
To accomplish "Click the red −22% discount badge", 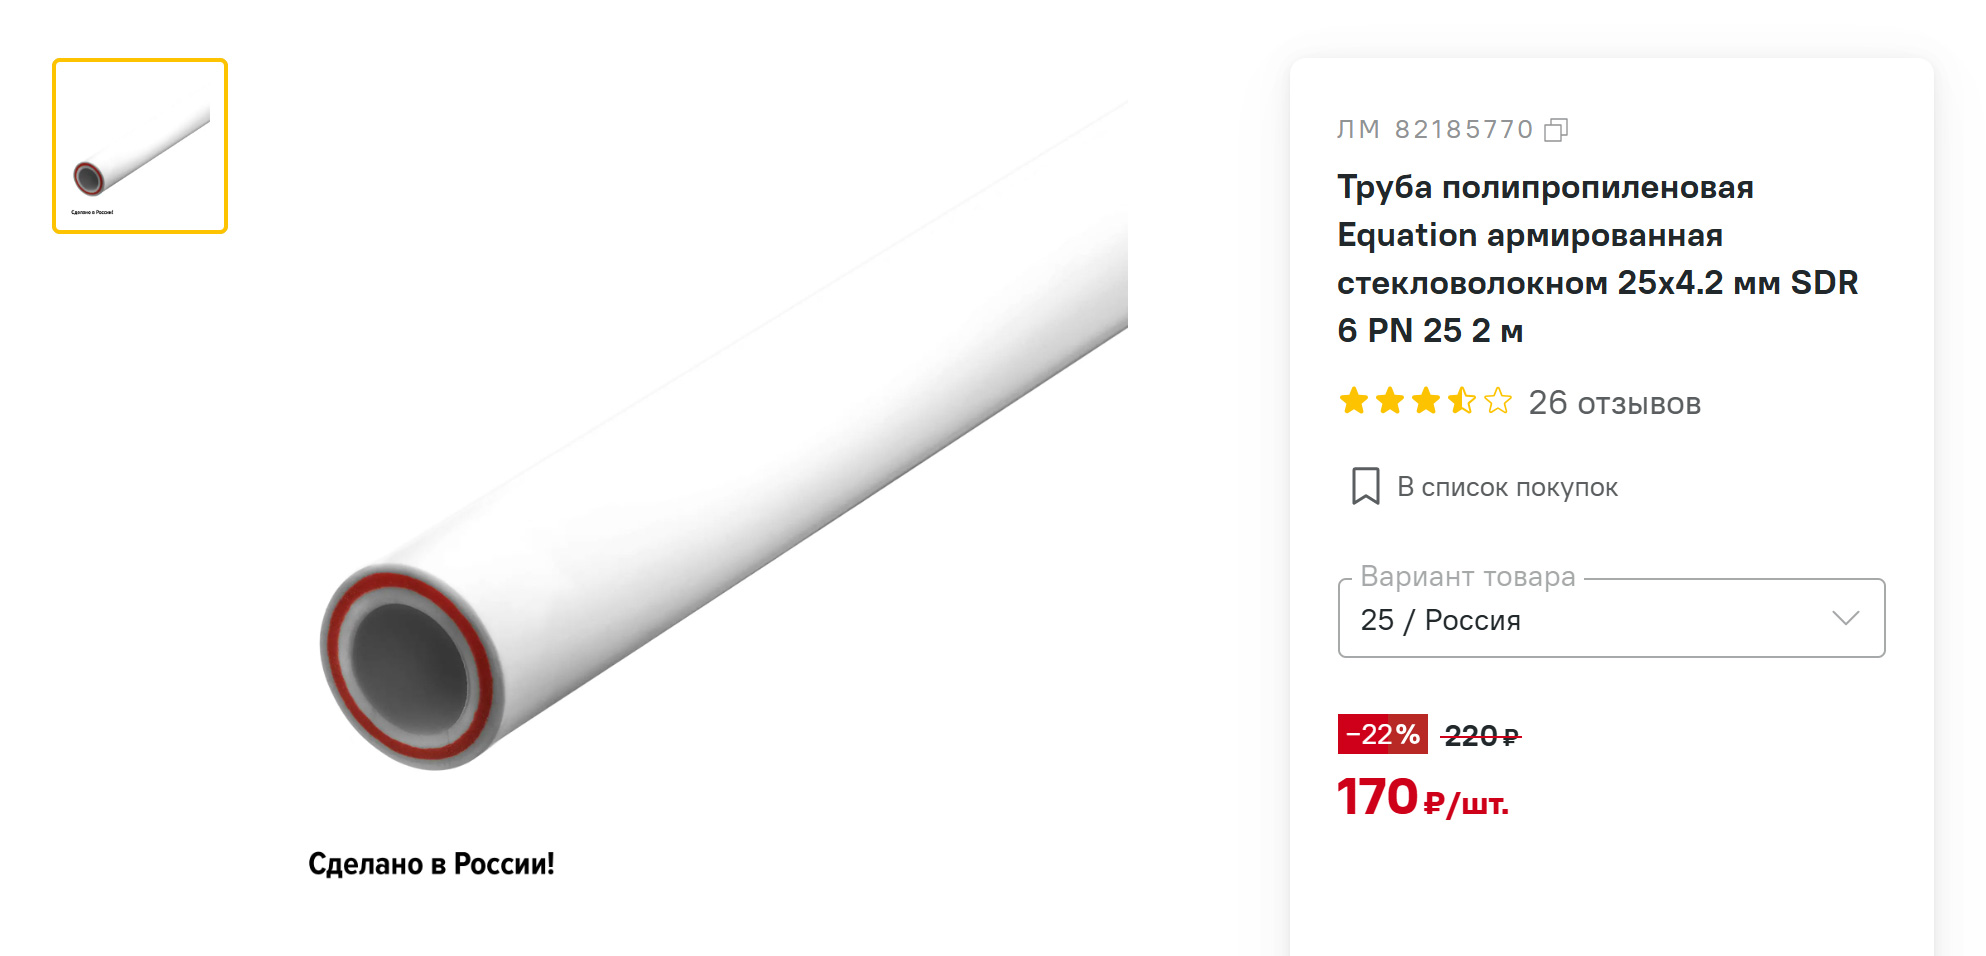I will (x=1382, y=734).
